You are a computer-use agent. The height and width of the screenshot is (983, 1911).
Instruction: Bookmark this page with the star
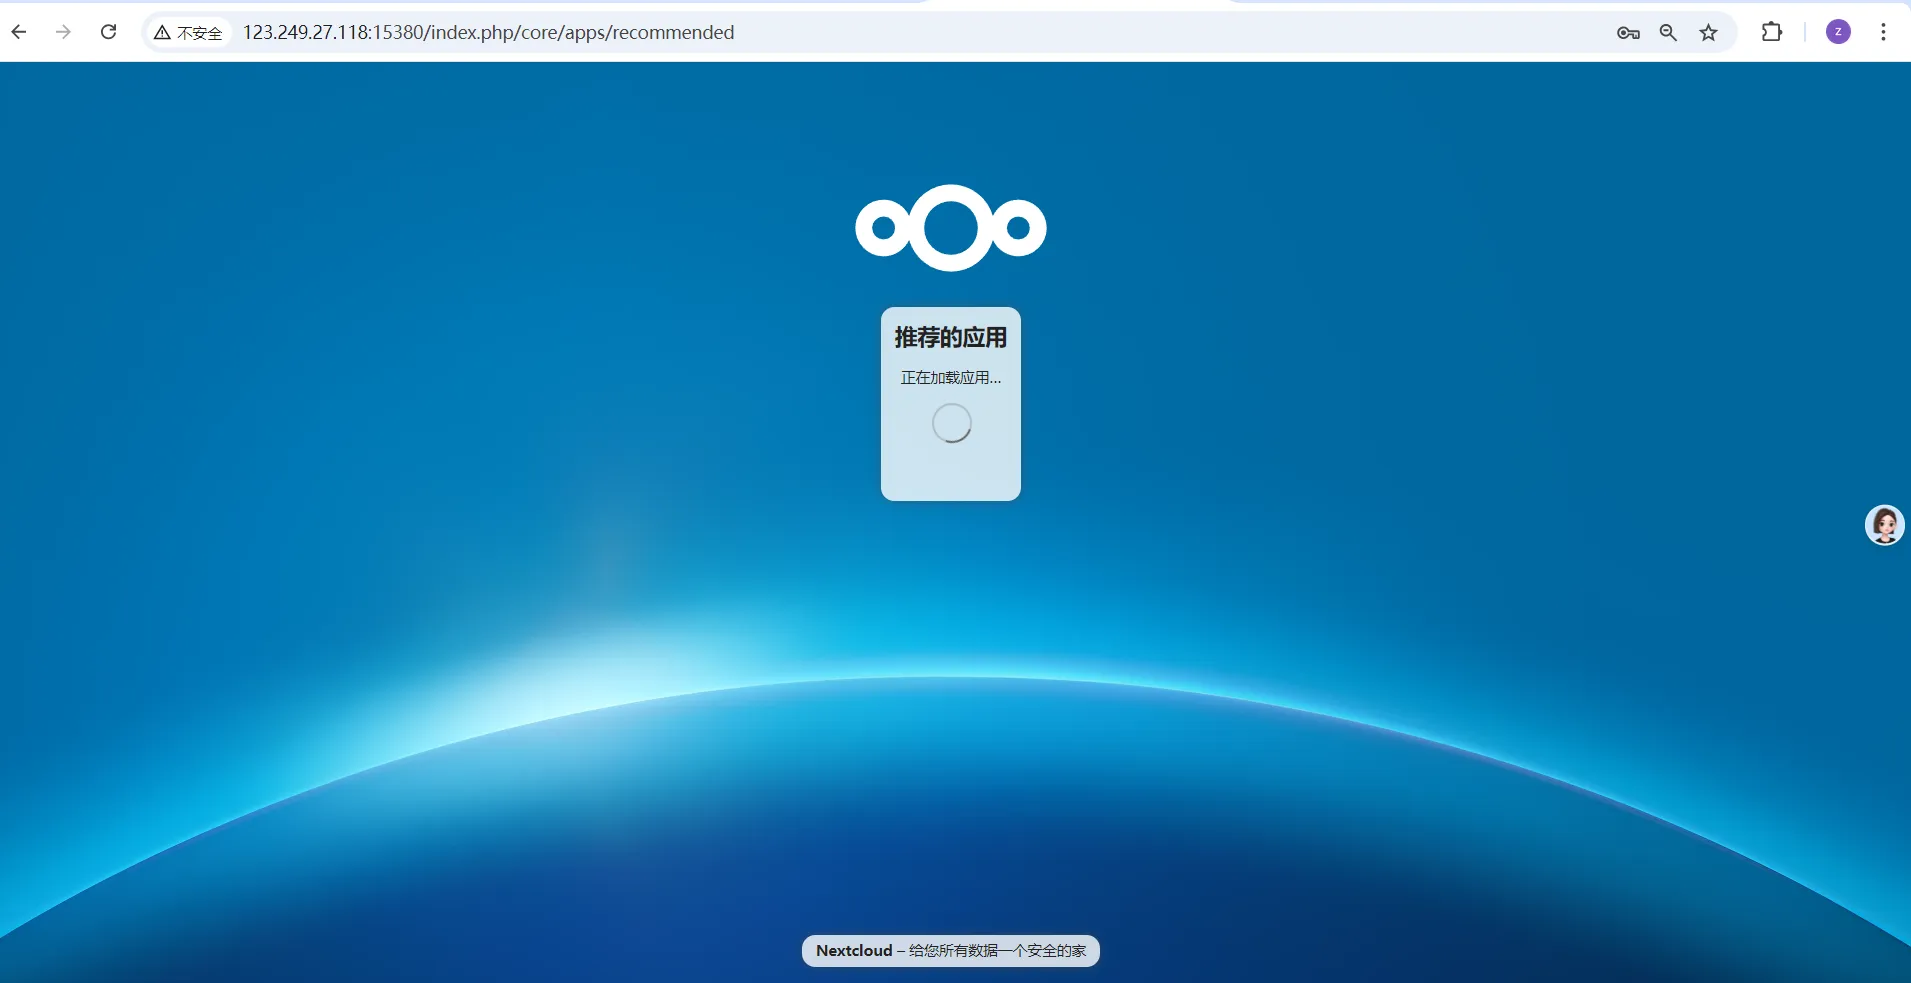click(x=1709, y=33)
